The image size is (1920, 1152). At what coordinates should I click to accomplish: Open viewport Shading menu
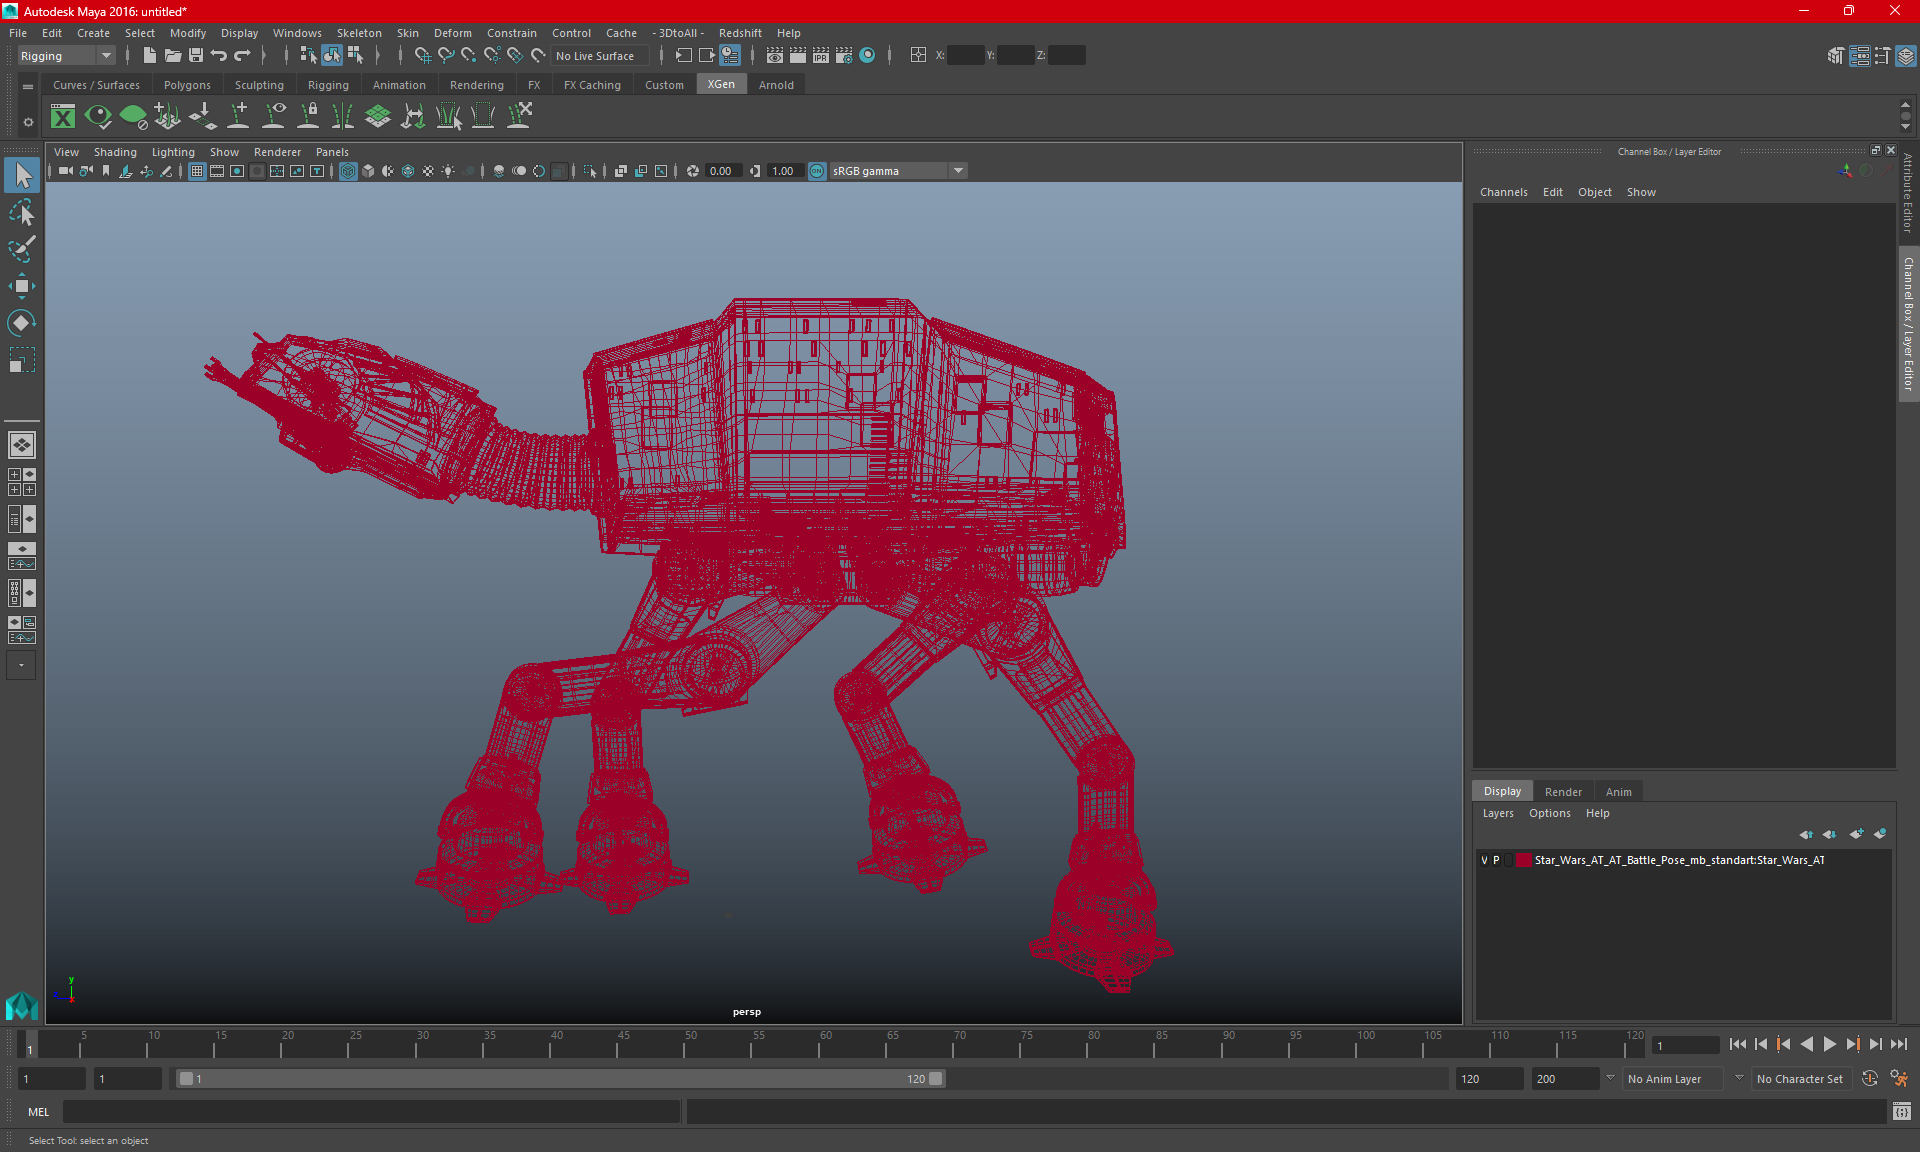(115, 152)
